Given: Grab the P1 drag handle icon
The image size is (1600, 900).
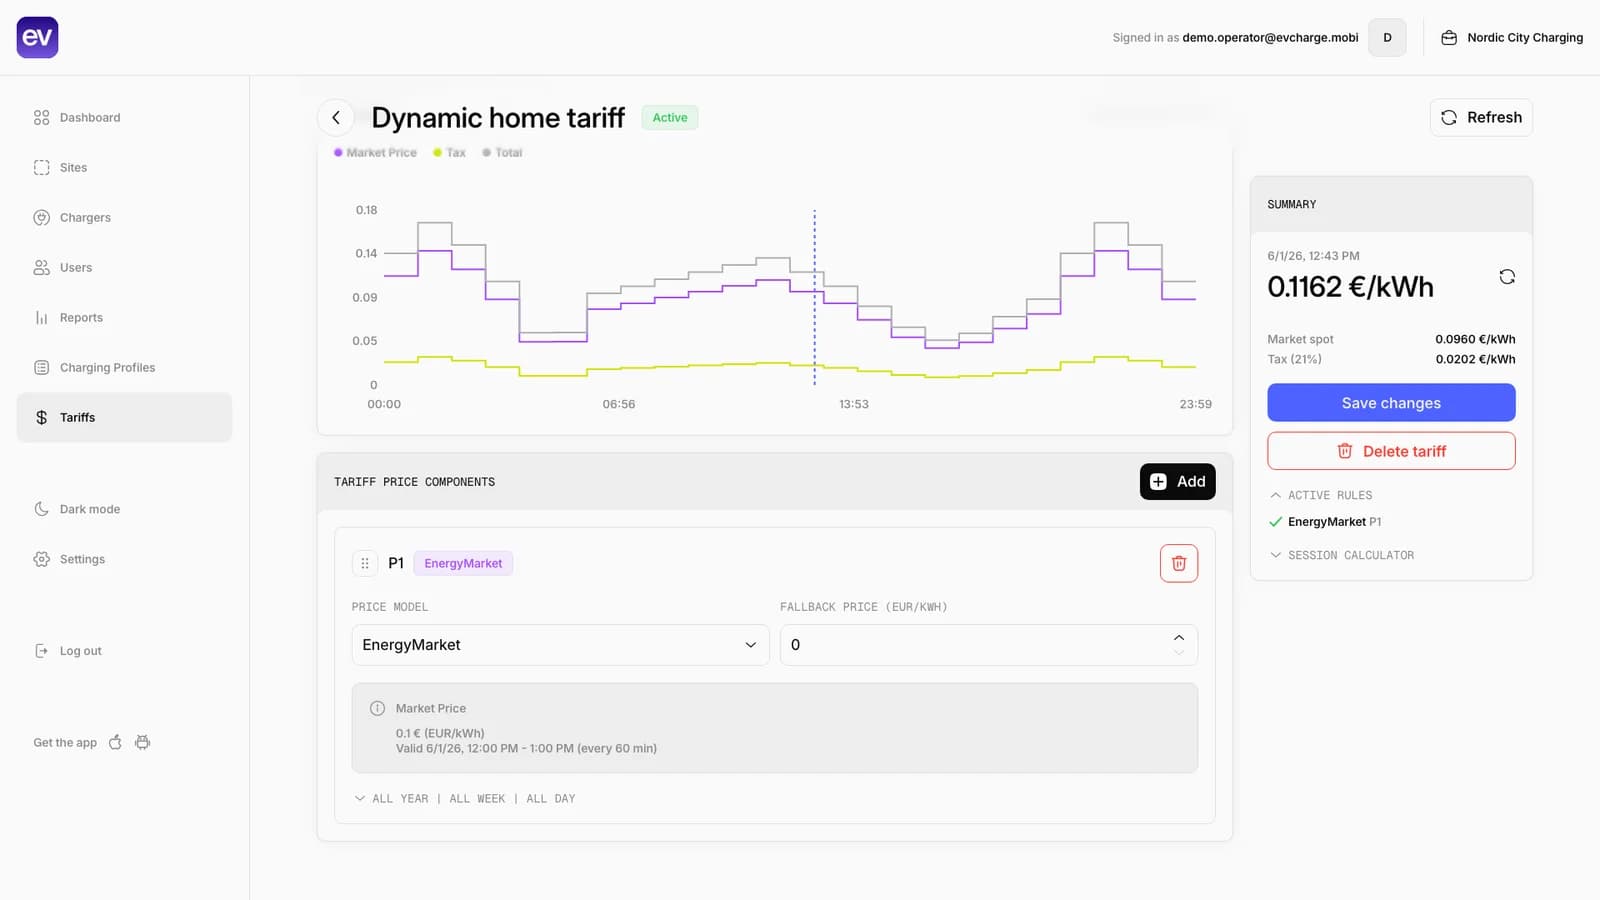Looking at the screenshot, I should tap(365, 563).
